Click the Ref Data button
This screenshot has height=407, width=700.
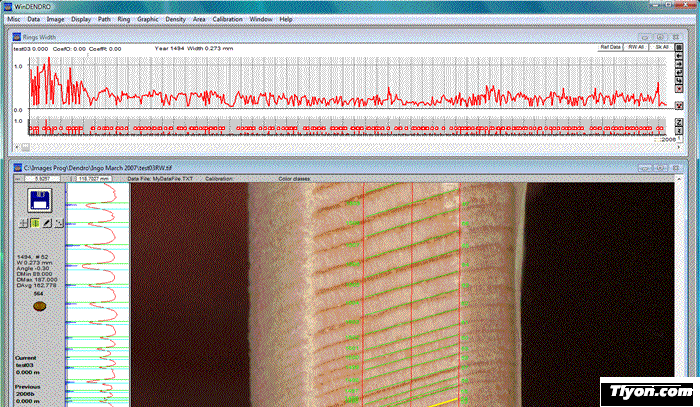click(610, 47)
